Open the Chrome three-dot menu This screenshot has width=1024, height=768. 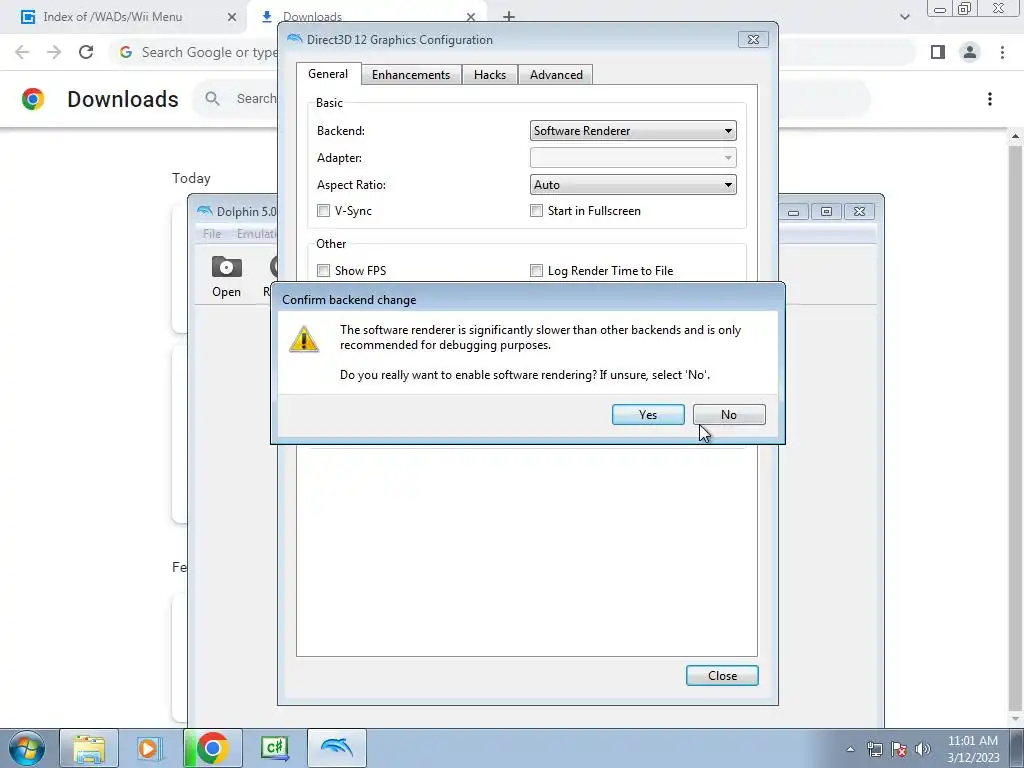1002,52
